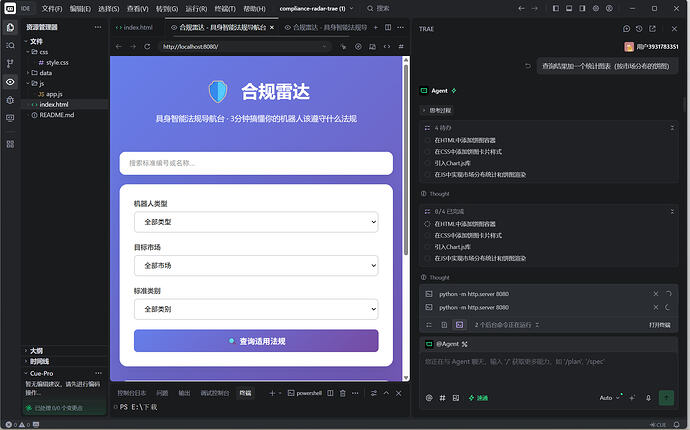This screenshot has width=690, height=430.
Task: Click the reload page icon in preview toolbar
Action: (x=147, y=46)
